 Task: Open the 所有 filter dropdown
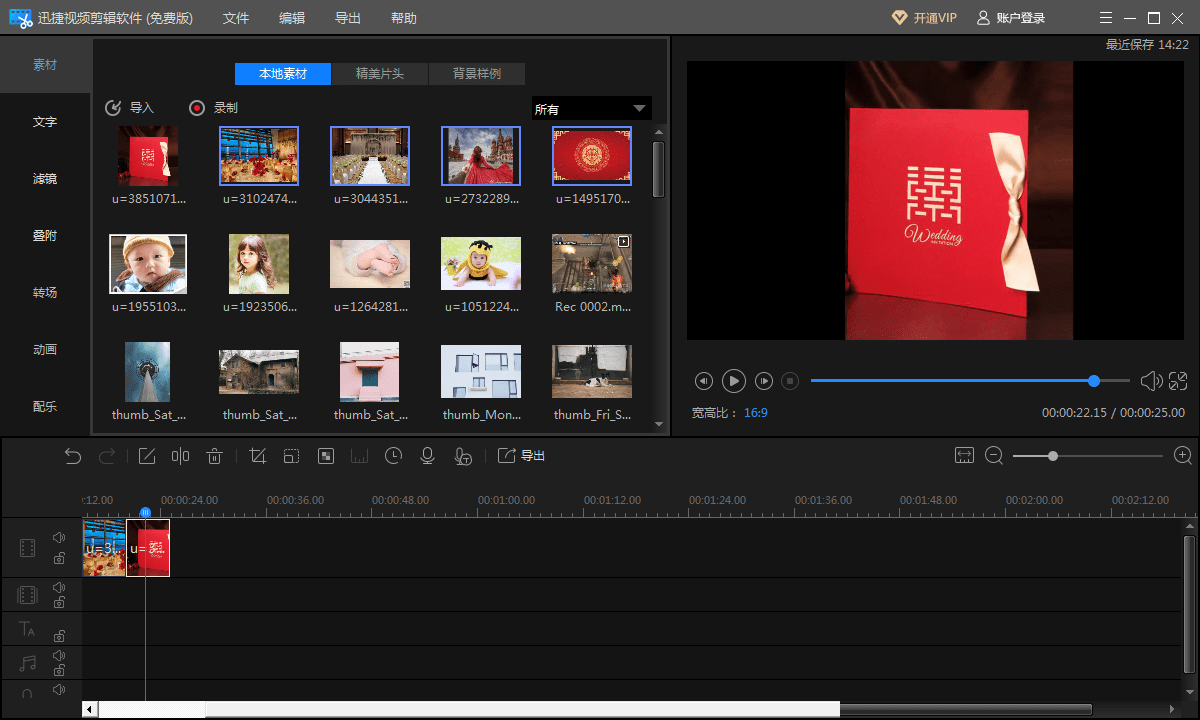tap(591, 109)
